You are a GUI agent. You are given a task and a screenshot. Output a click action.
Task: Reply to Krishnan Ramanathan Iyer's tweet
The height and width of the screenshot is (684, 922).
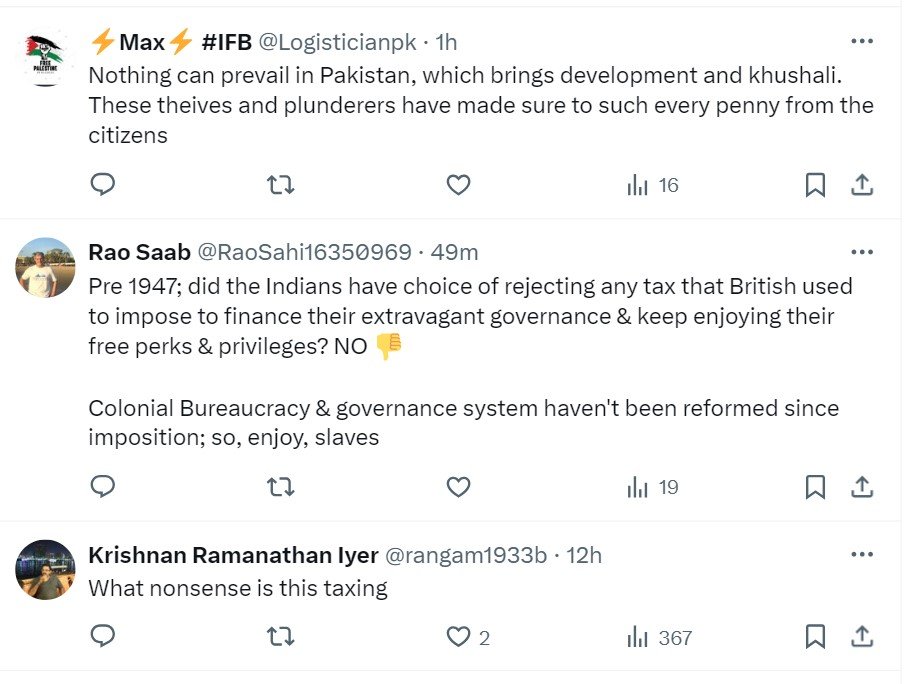pyautogui.click(x=103, y=637)
